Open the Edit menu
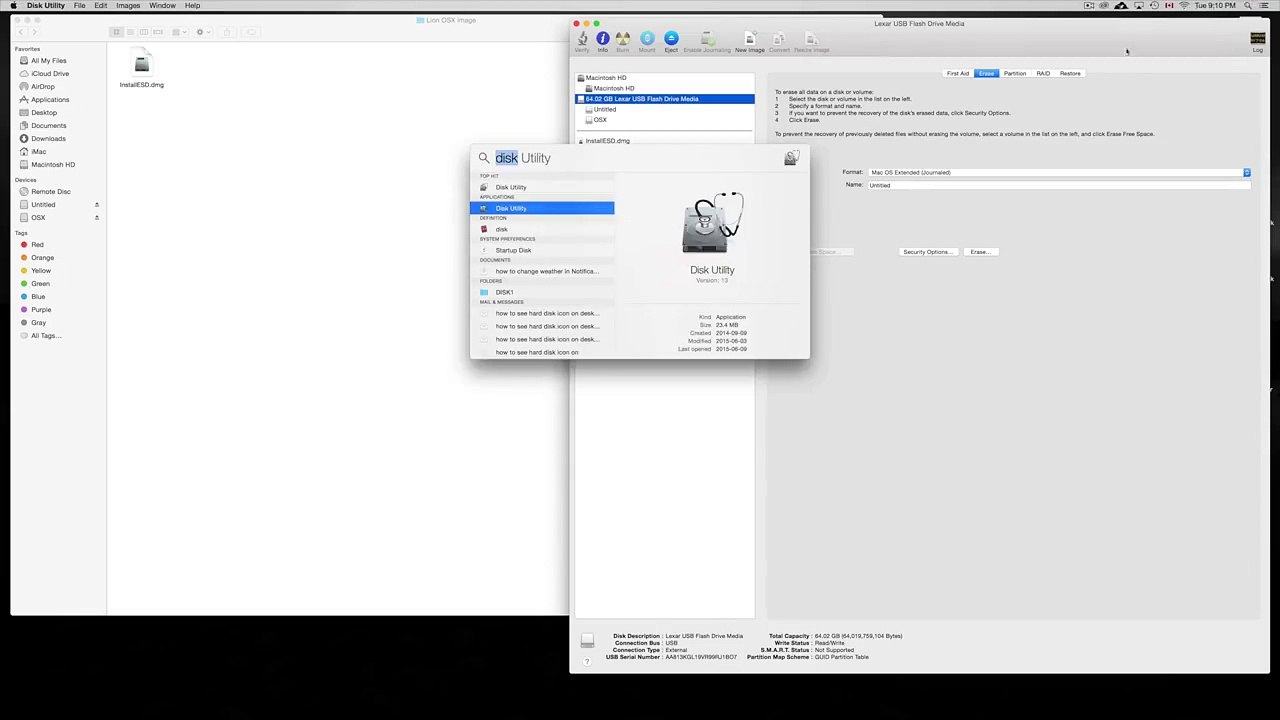The height and width of the screenshot is (720, 1280). pos(101,6)
